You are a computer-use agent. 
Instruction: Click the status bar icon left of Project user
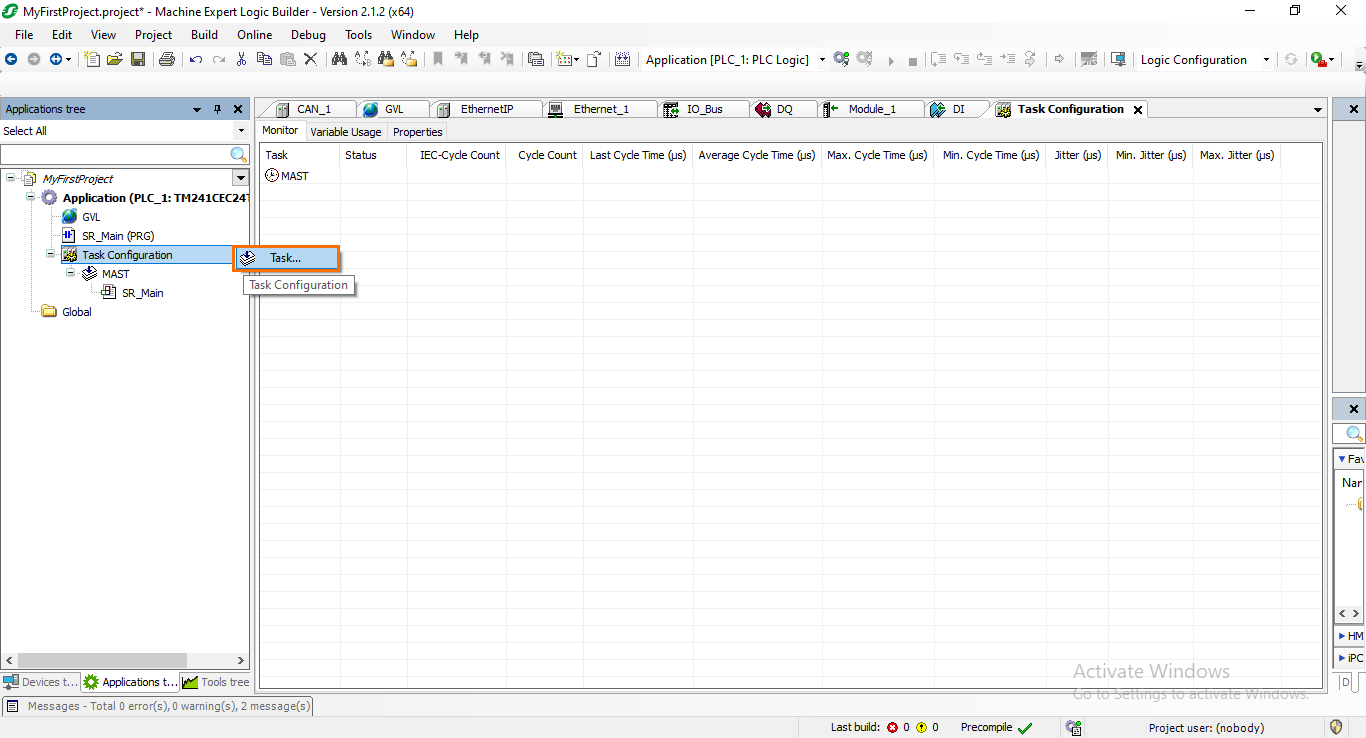pyautogui.click(x=1074, y=727)
